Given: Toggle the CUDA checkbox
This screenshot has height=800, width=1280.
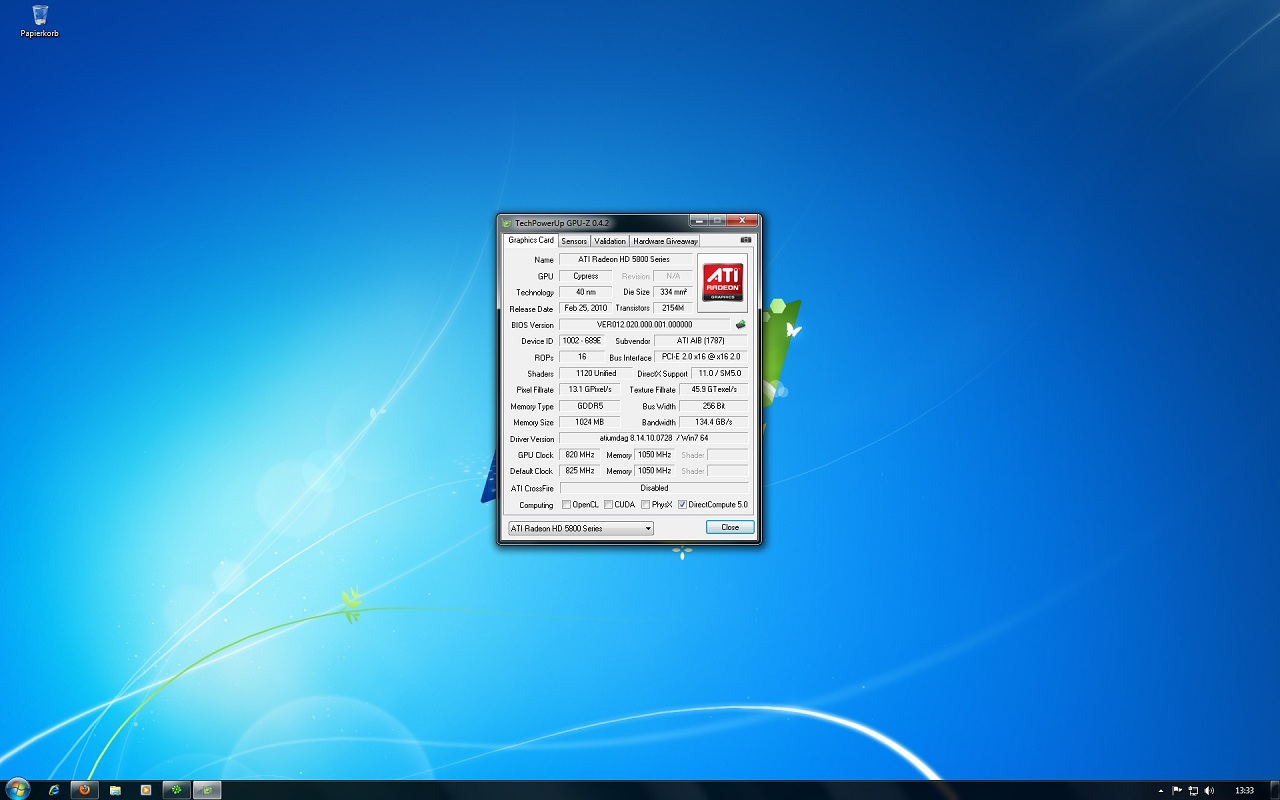Looking at the screenshot, I should 609,505.
